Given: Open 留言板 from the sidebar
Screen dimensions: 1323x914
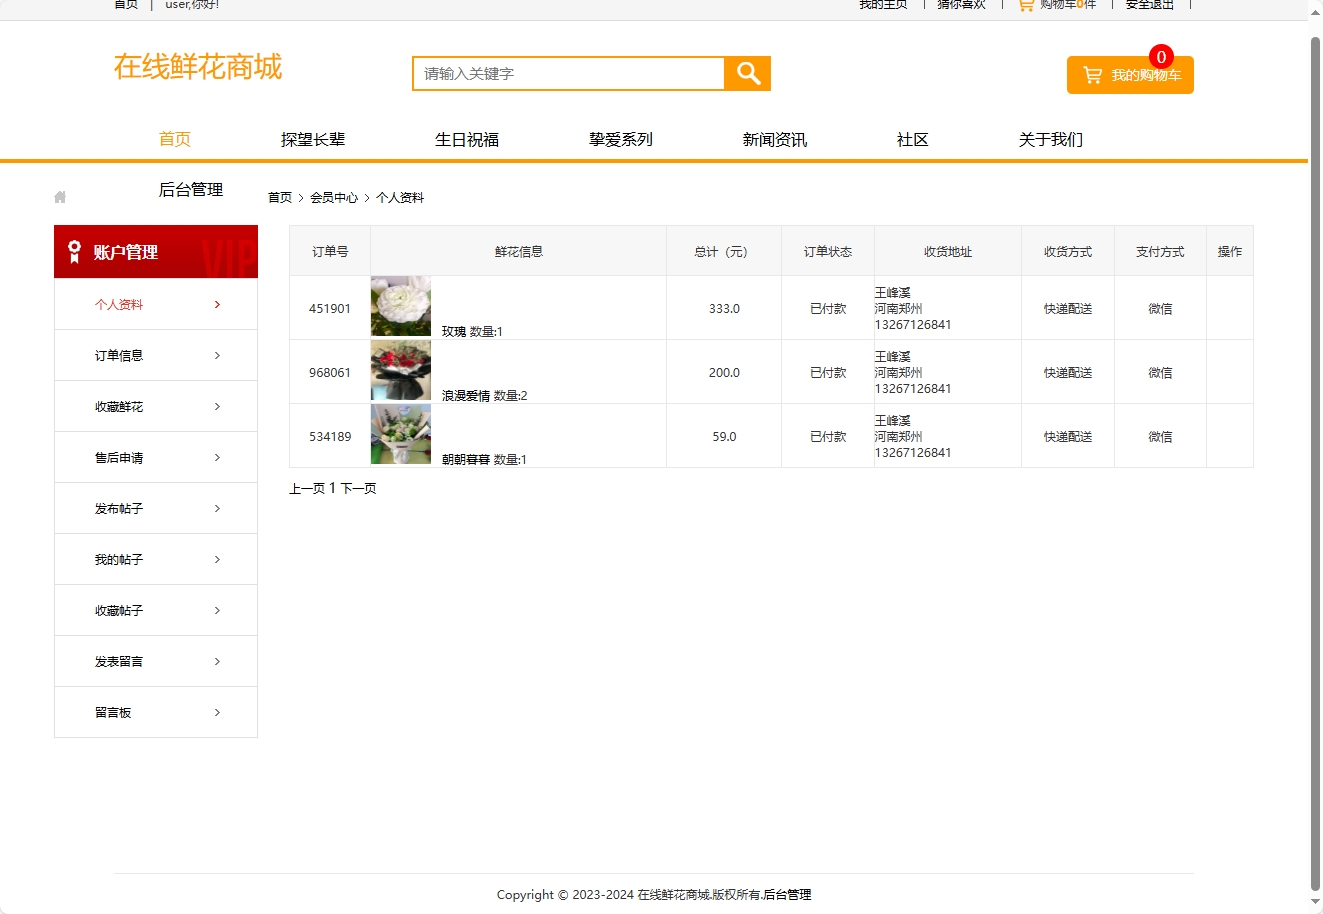Looking at the screenshot, I should pyautogui.click(x=113, y=713).
